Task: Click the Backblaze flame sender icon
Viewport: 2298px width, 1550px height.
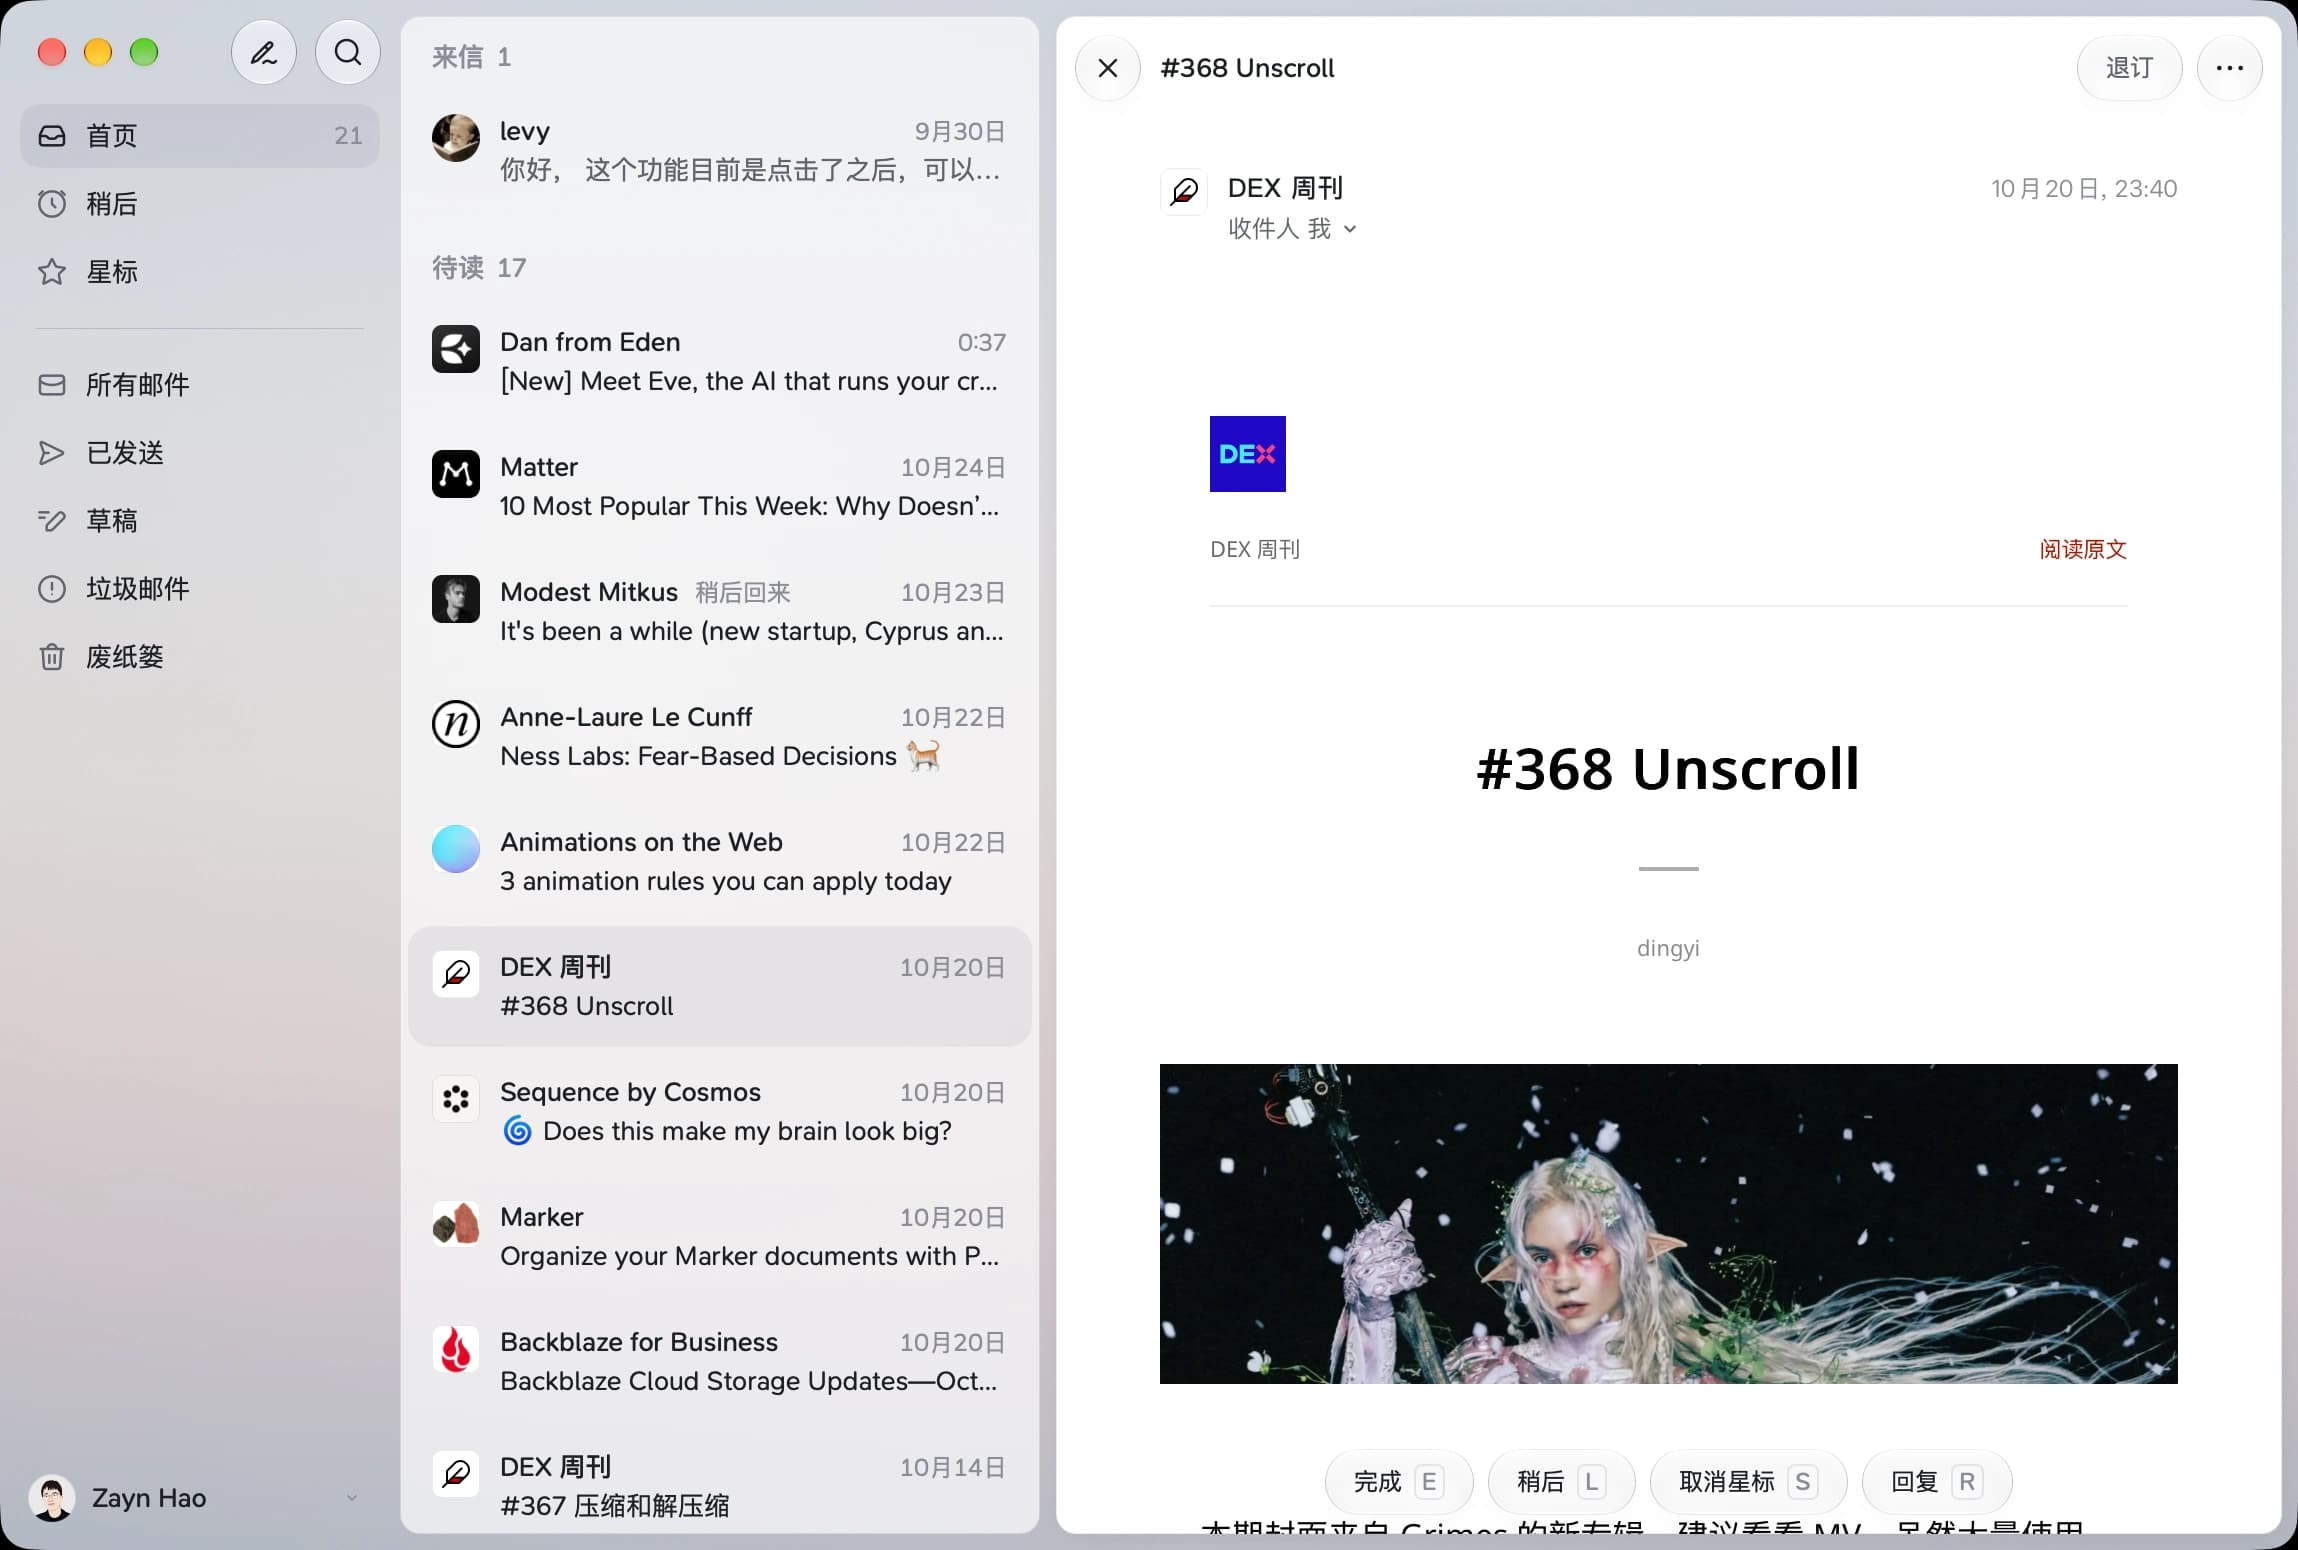Action: [x=456, y=1349]
